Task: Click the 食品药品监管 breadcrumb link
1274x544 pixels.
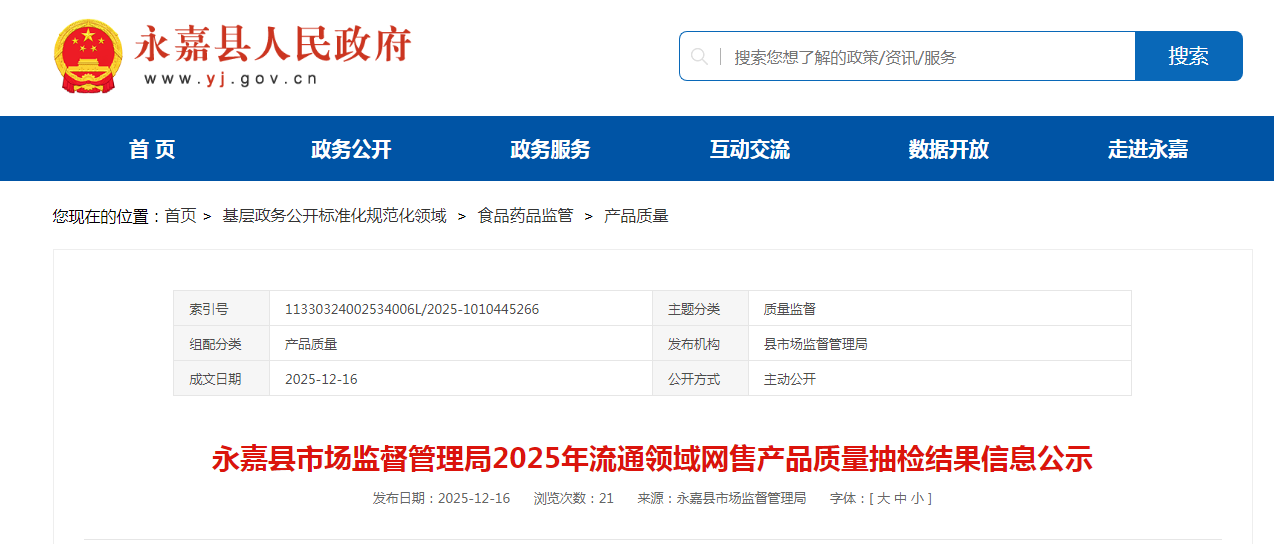Action: coord(525,215)
